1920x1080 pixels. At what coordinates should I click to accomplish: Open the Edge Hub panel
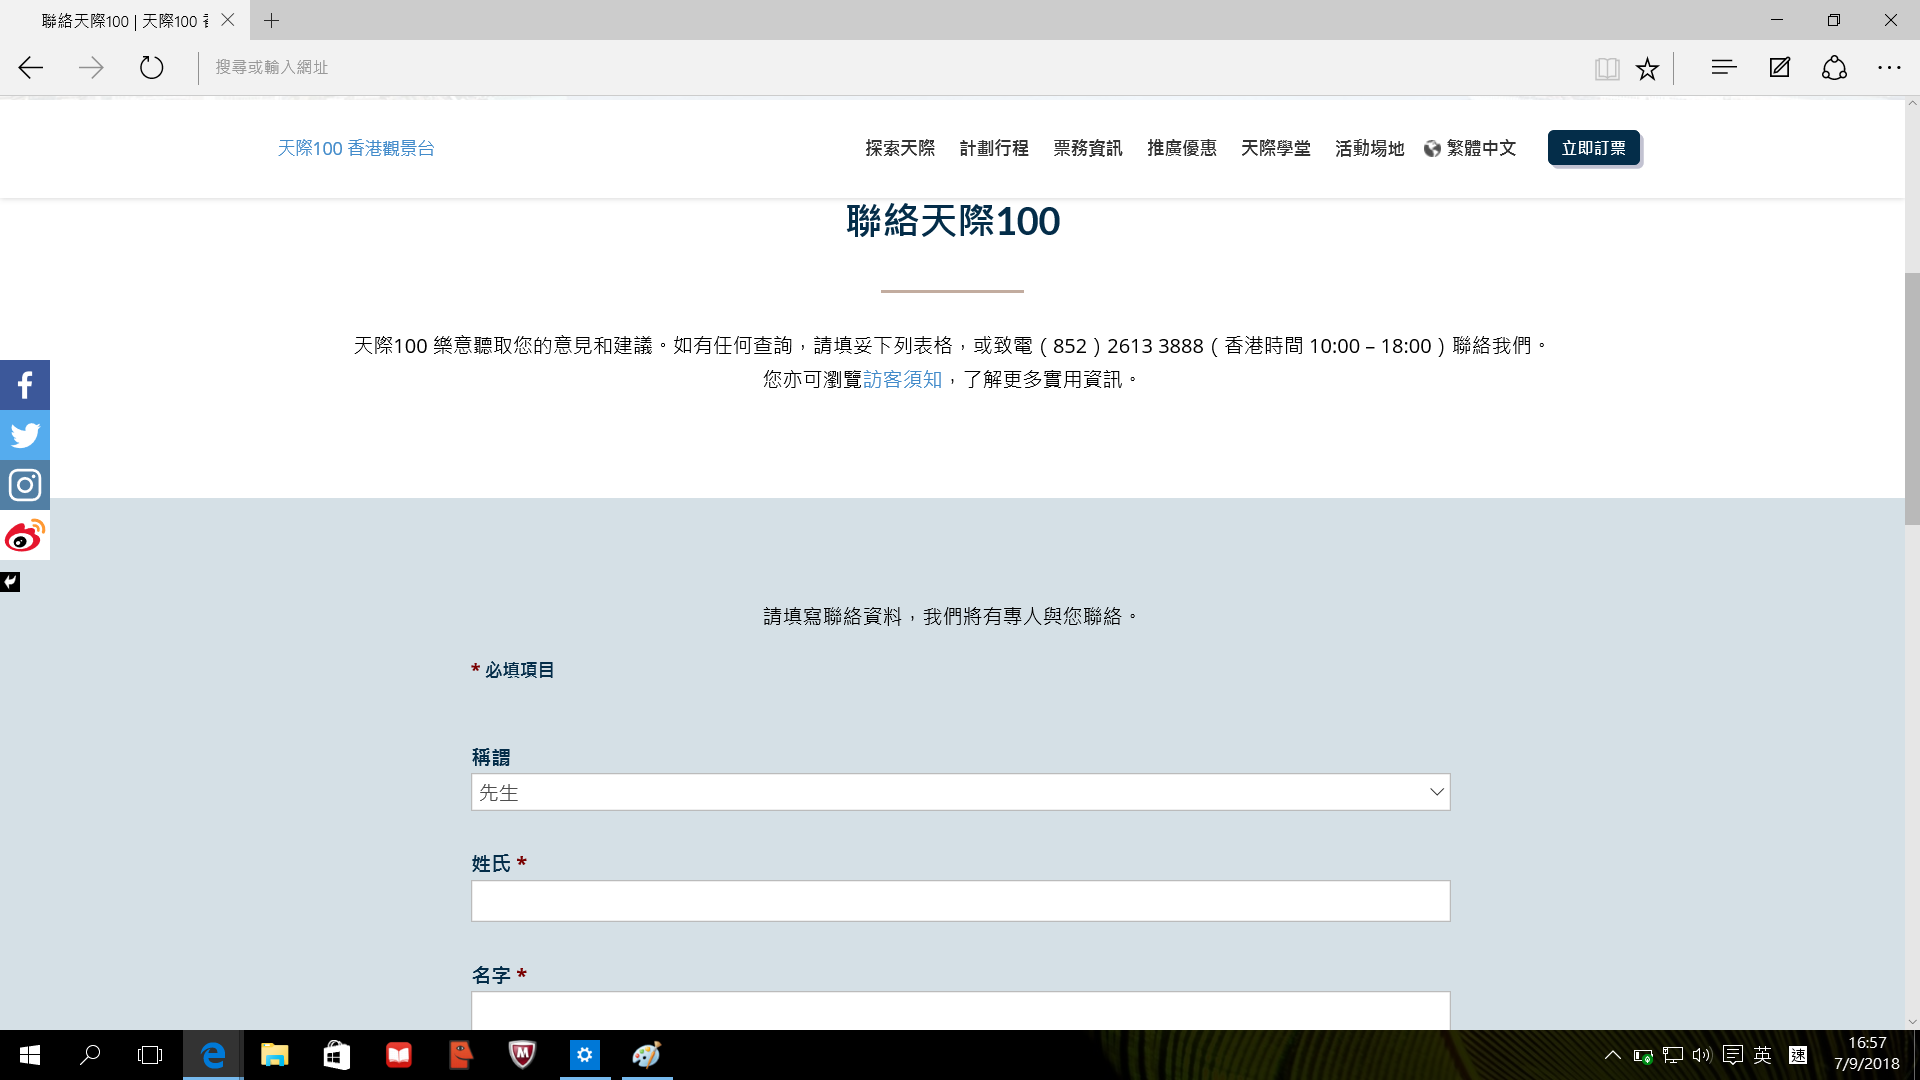click(1723, 68)
